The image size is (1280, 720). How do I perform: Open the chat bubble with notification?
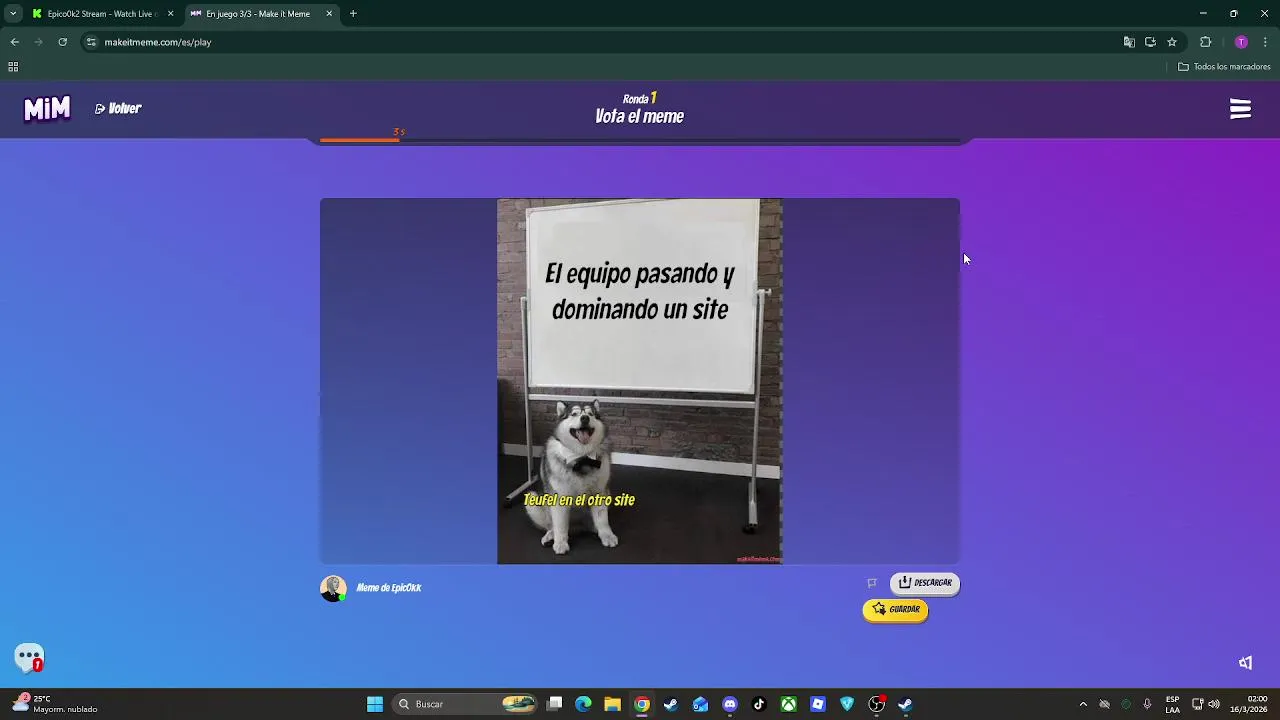click(x=29, y=658)
